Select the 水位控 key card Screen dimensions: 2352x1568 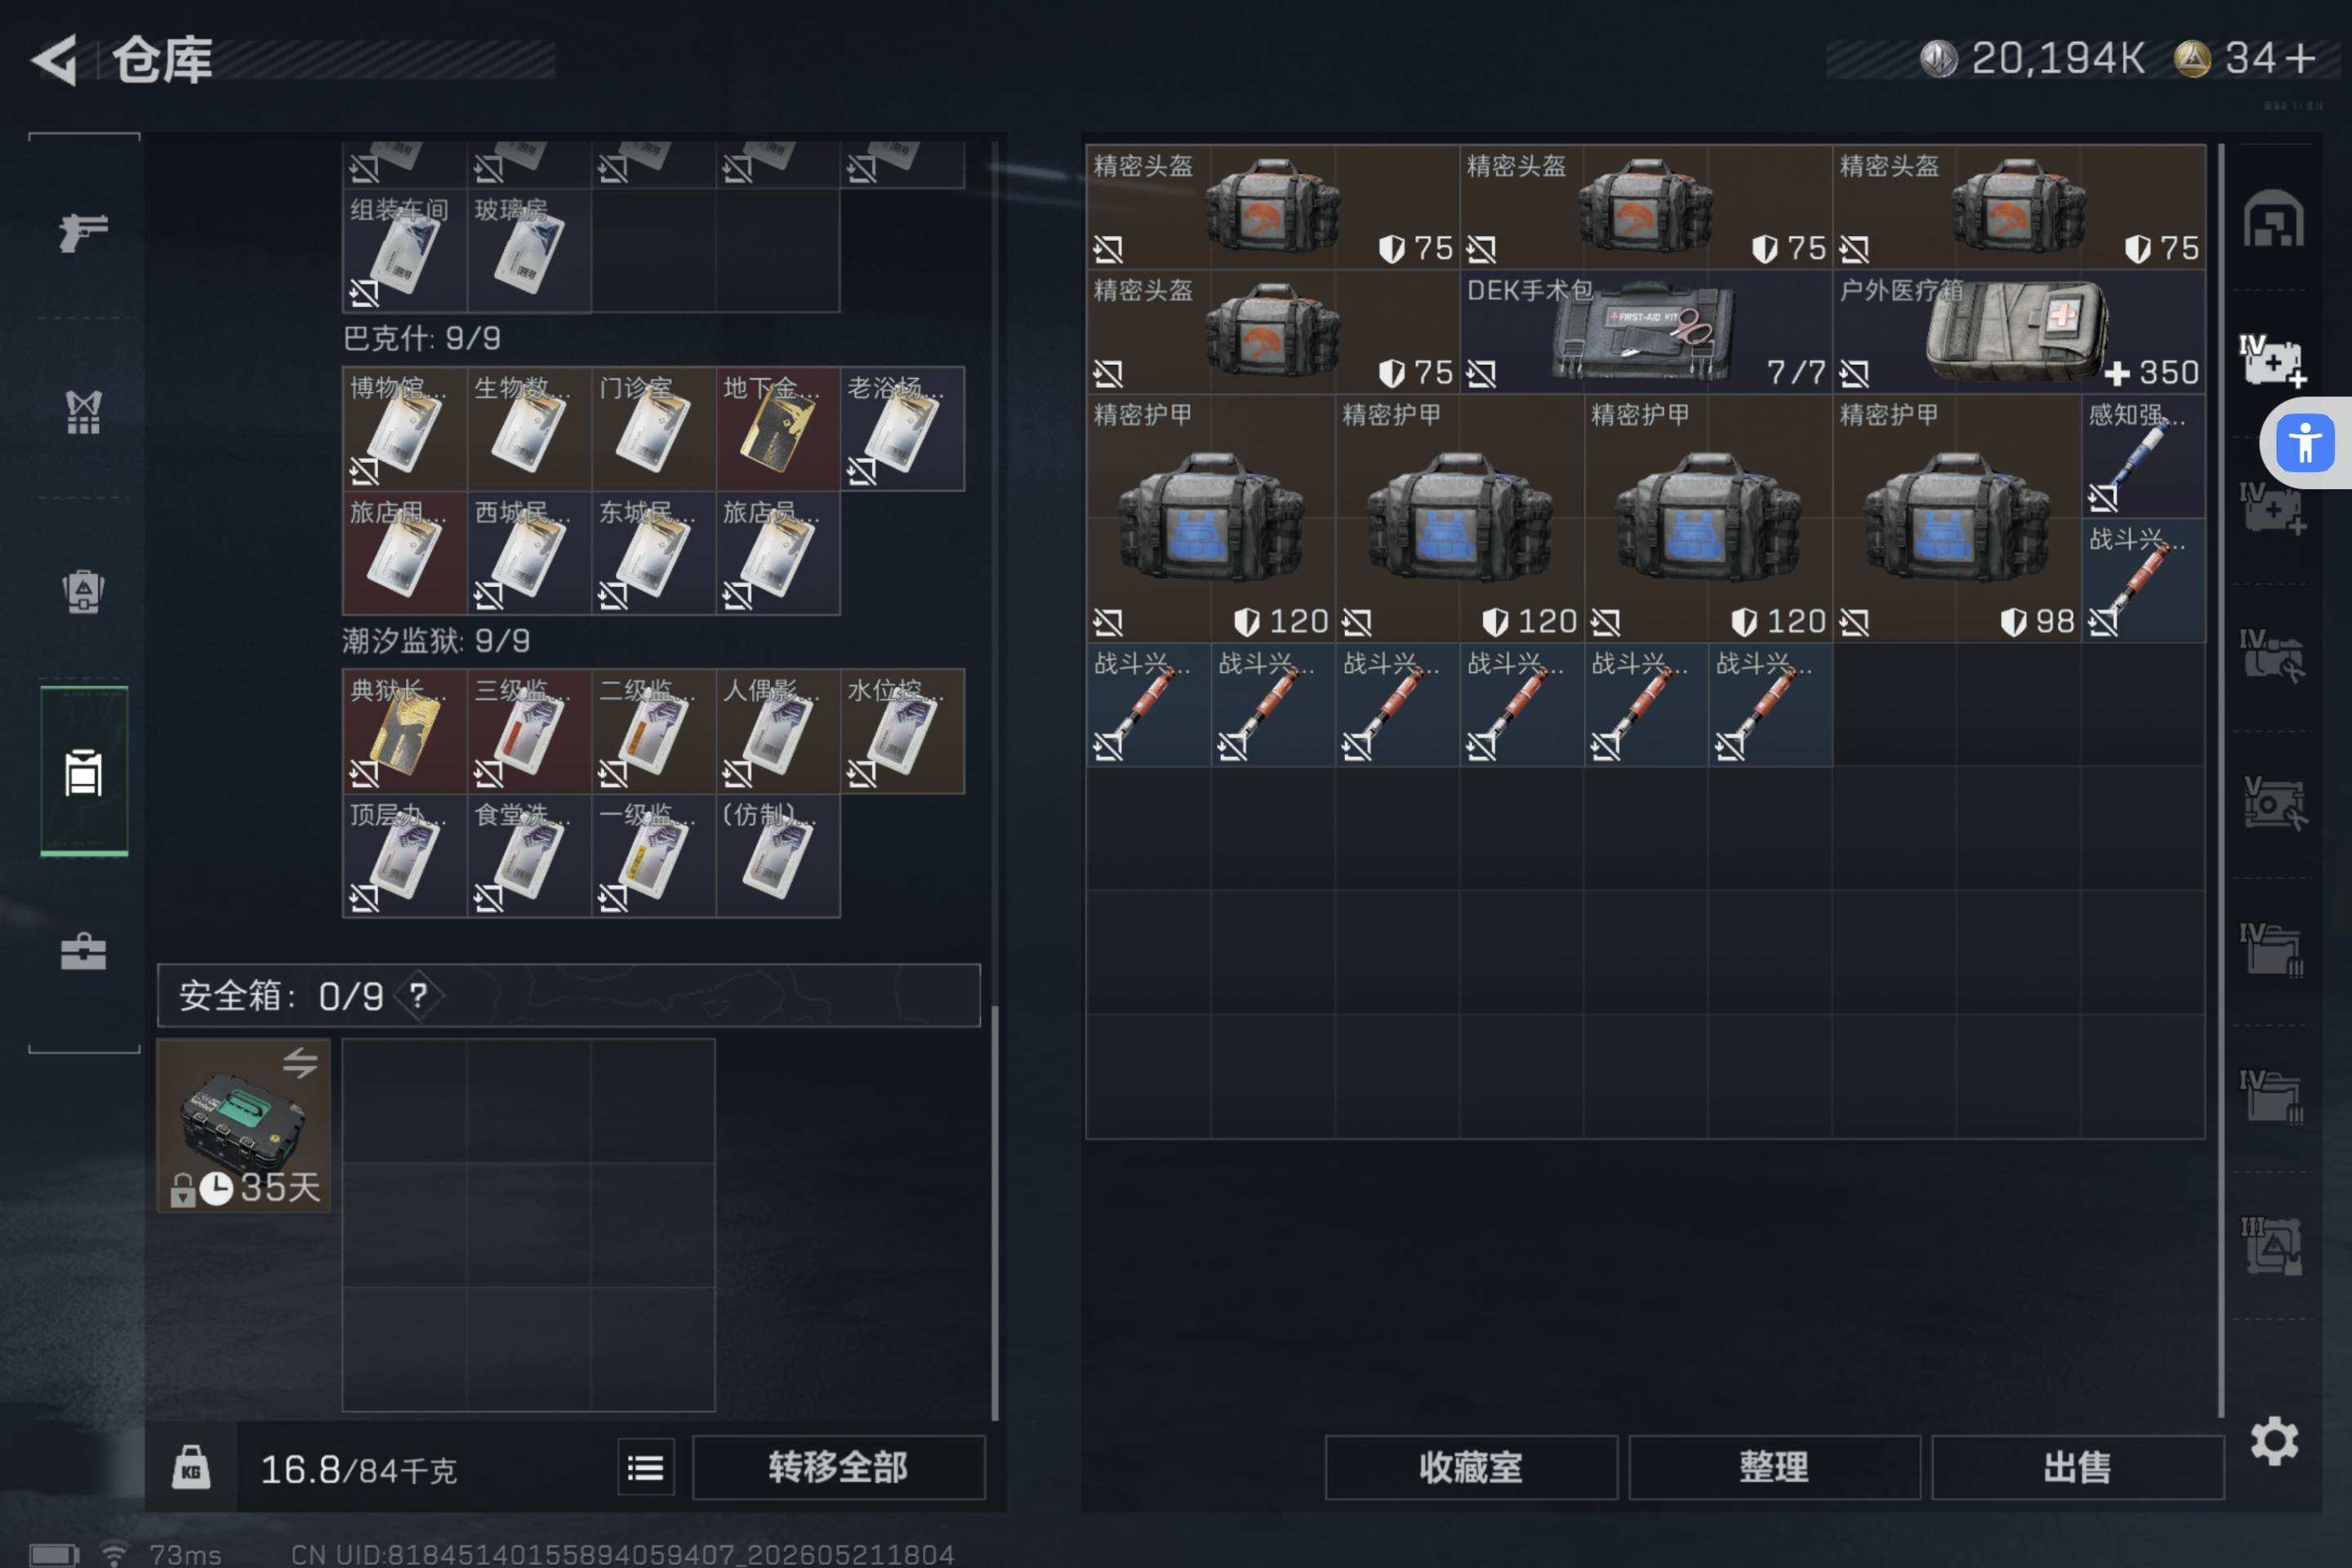902,731
